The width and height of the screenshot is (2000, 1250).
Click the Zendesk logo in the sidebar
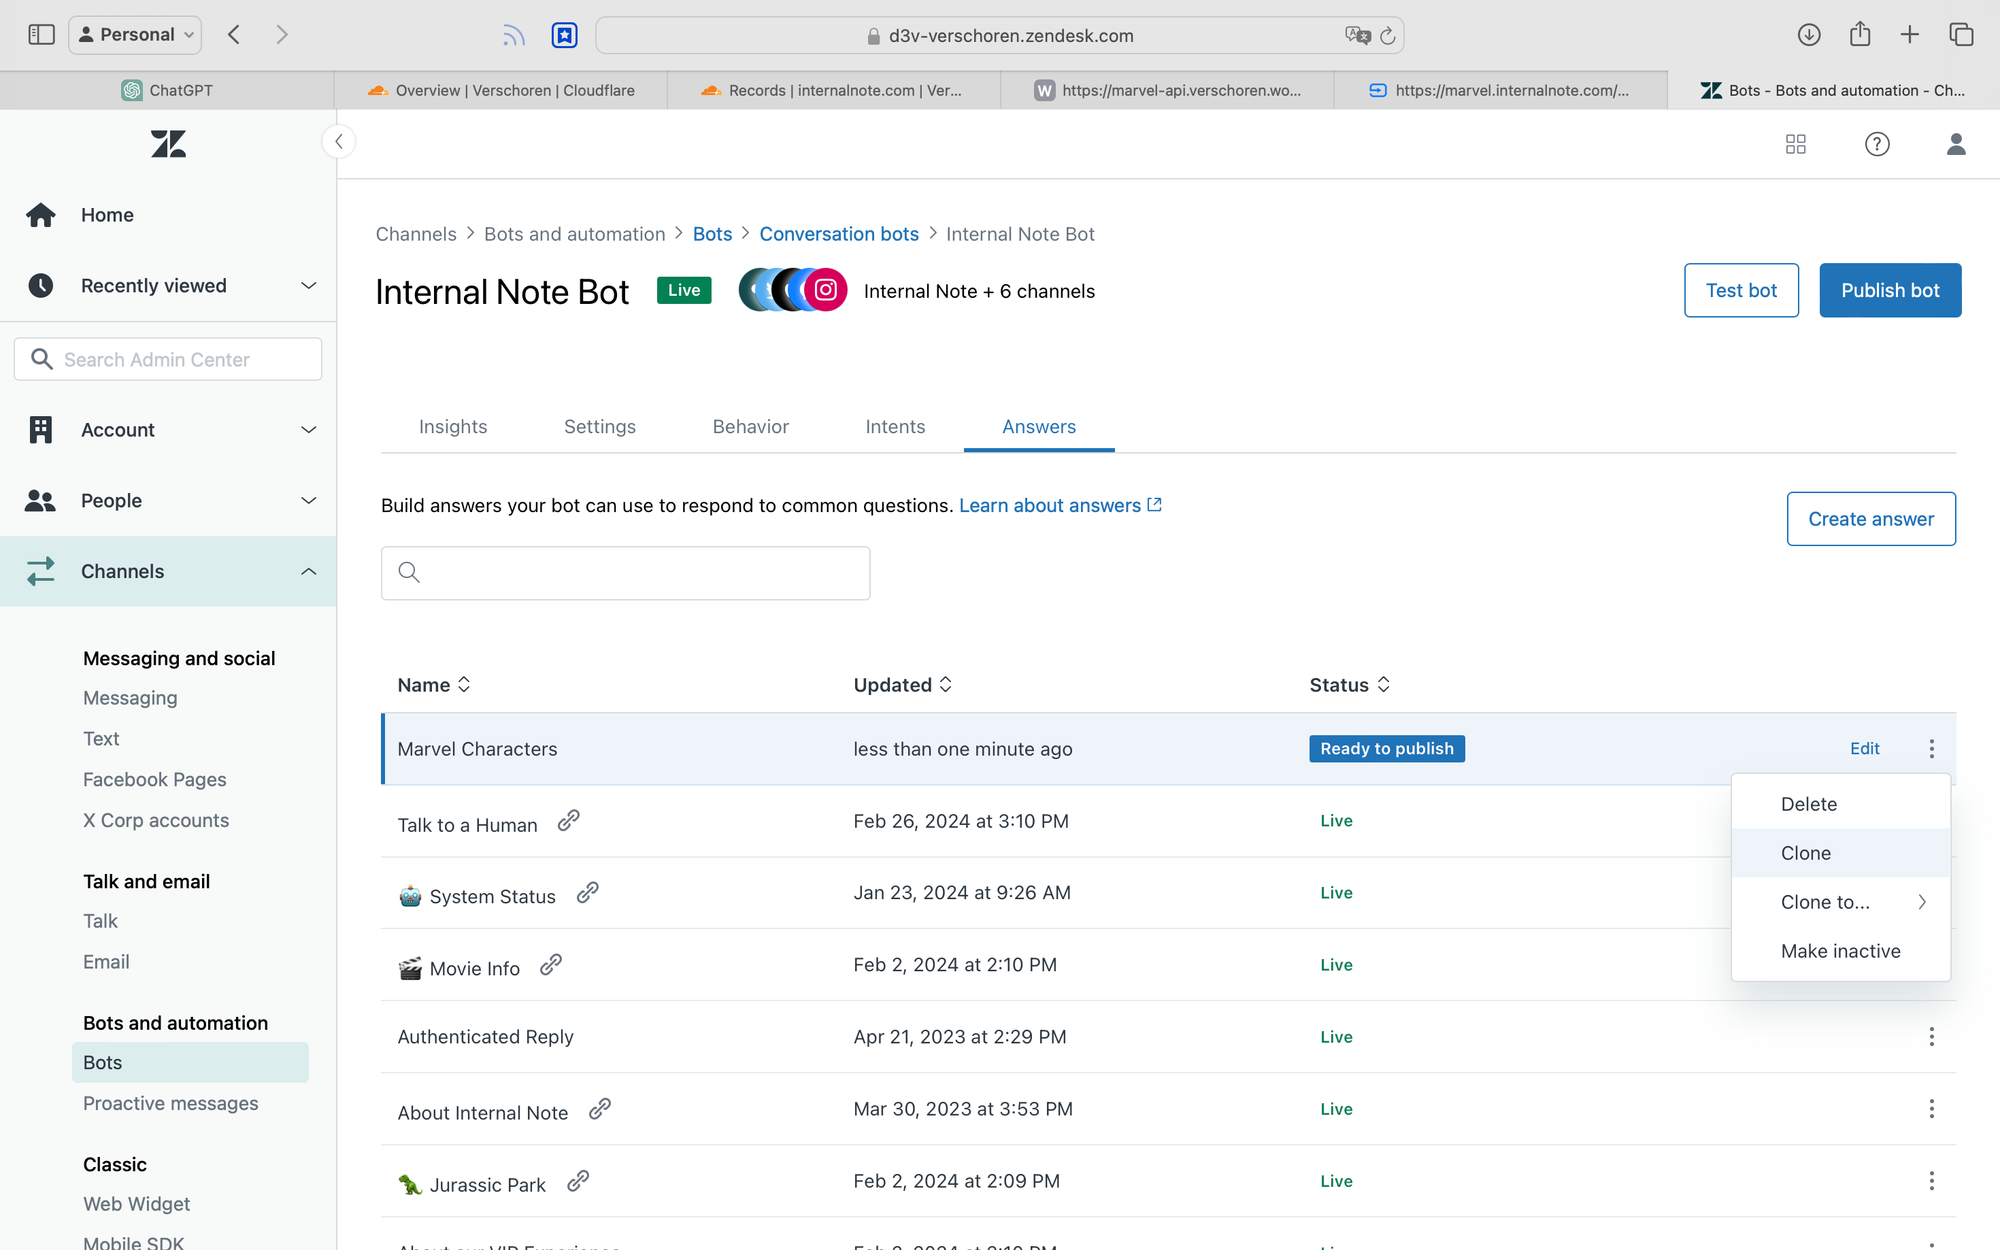click(x=168, y=144)
